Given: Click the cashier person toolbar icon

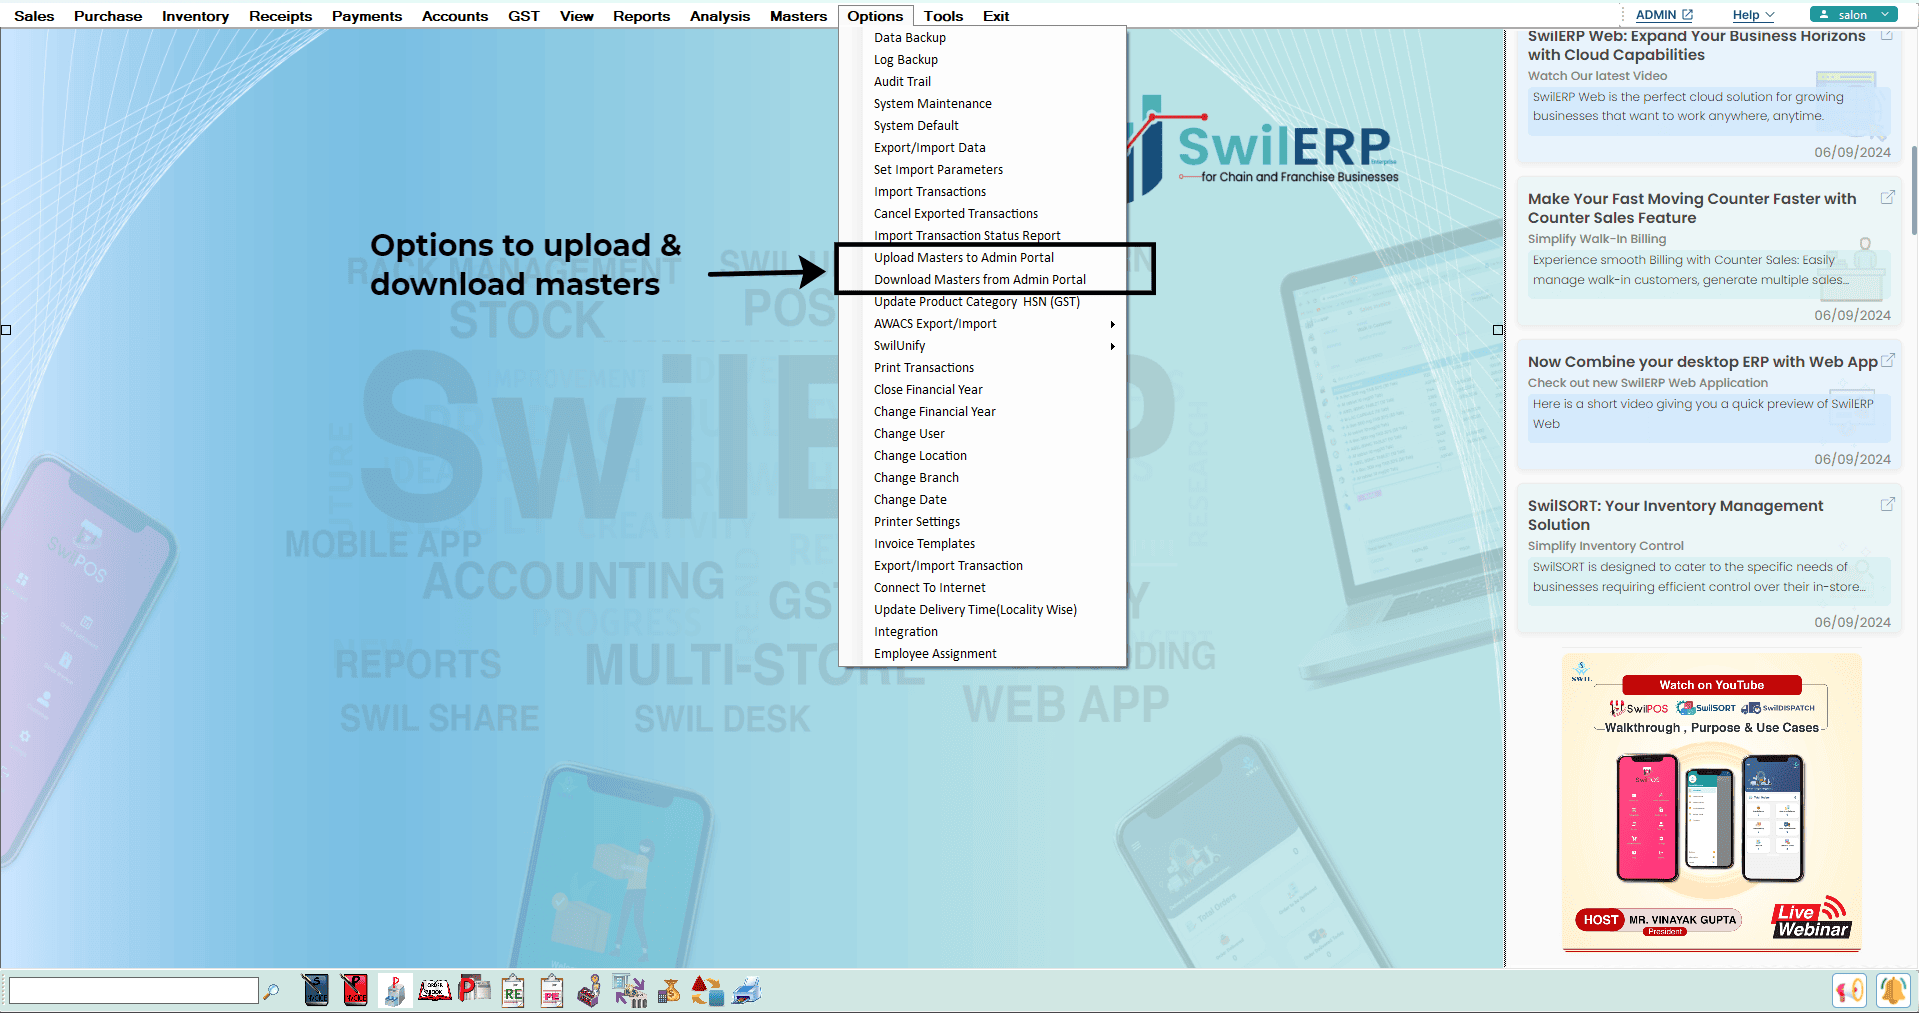Looking at the screenshot, I should tap(590, 990).
